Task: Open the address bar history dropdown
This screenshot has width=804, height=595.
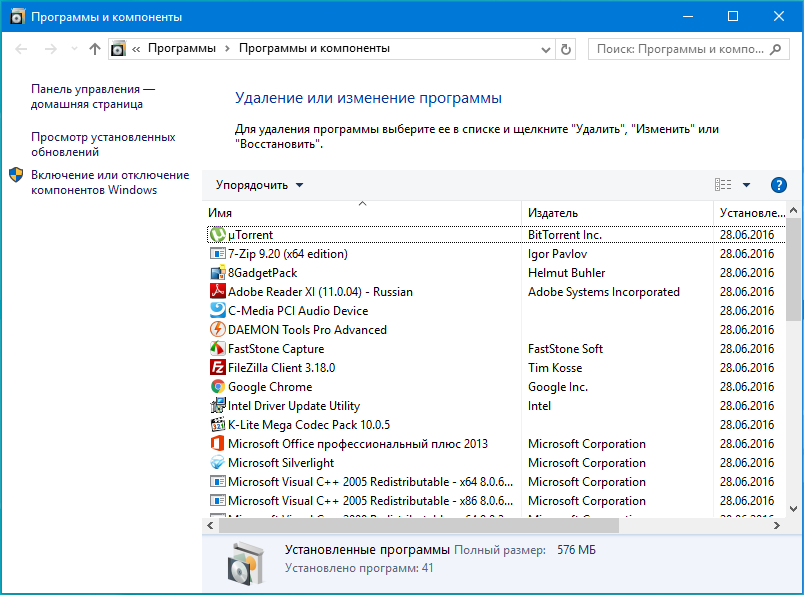Action: point(545,48)
